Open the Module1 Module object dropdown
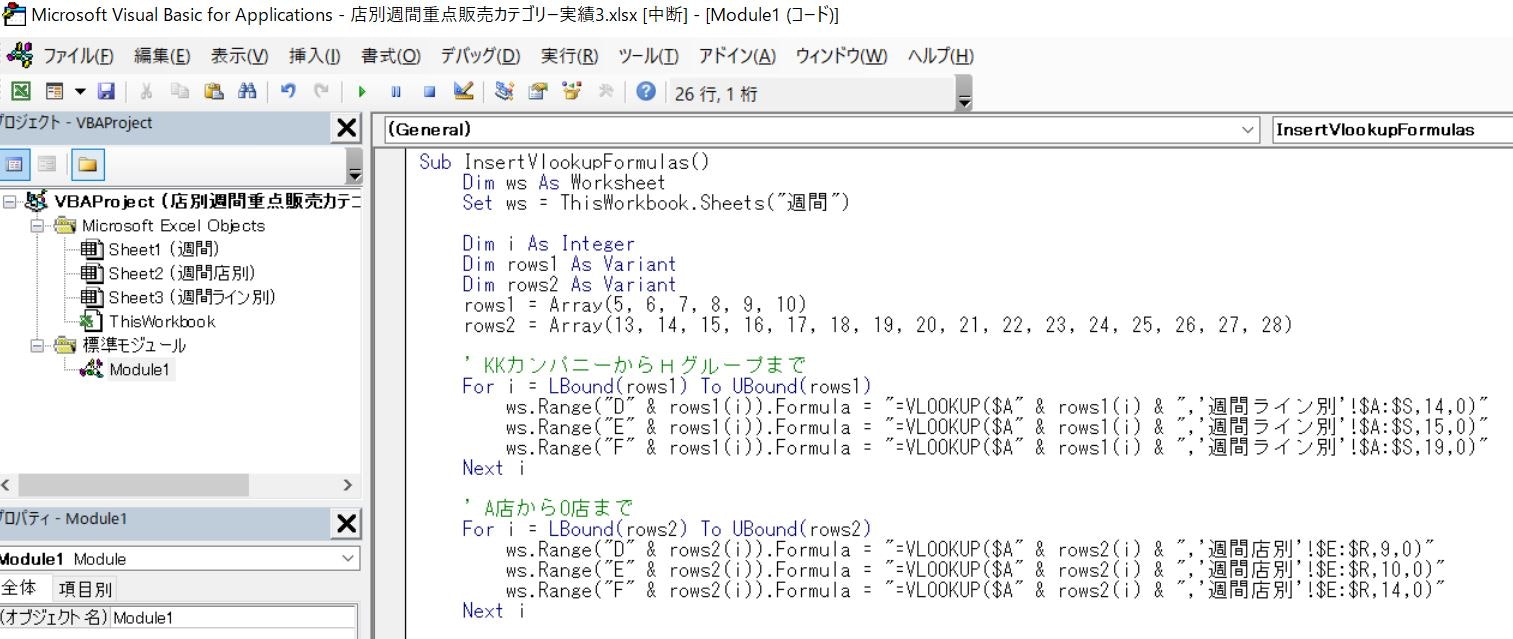The height and width of the screenshot is (639, 1513). (x=179, y=559)
